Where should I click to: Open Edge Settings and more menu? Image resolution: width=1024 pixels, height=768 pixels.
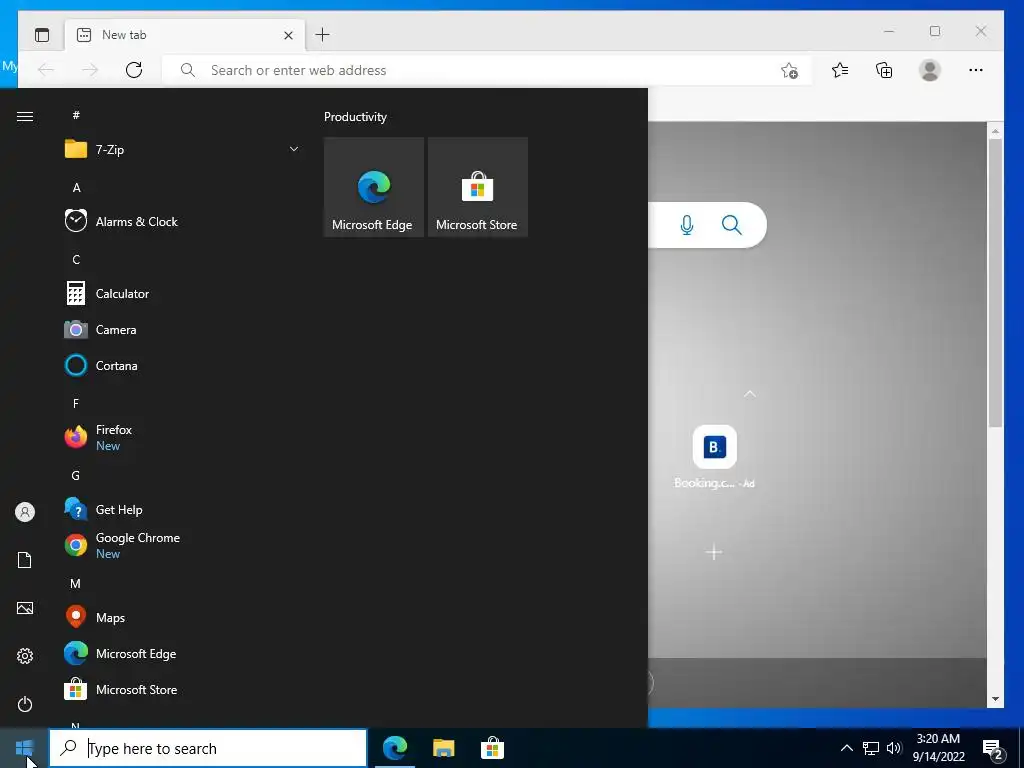(976, 70)
